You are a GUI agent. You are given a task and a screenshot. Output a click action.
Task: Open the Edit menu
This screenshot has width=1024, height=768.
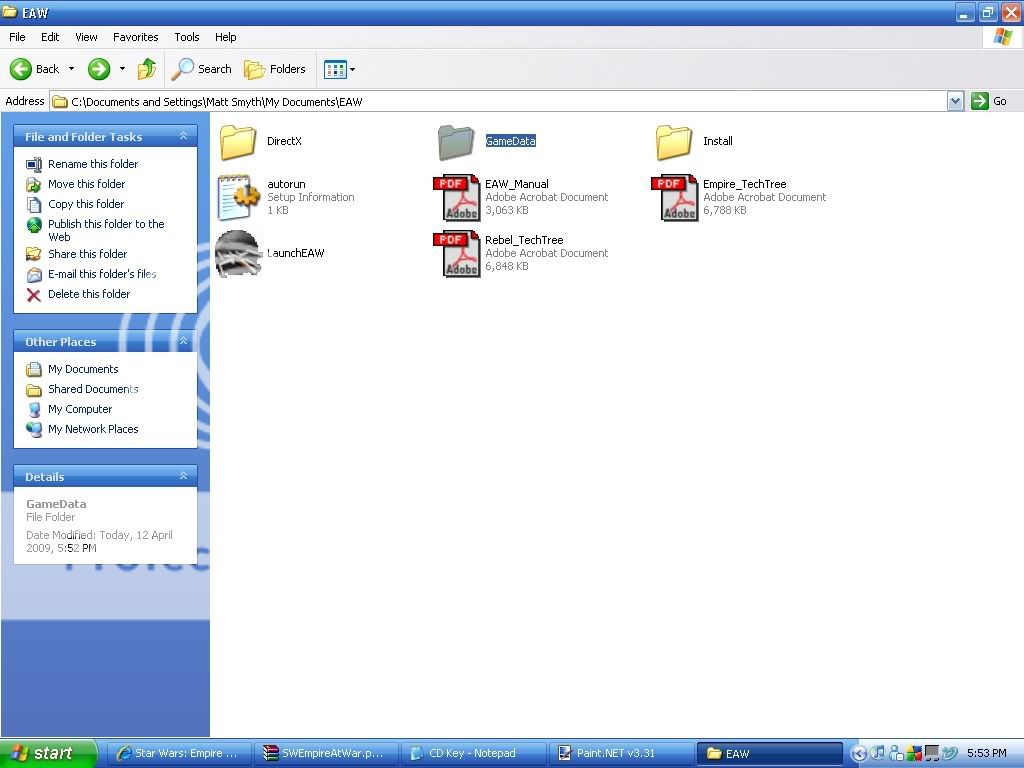click(50, 37)
